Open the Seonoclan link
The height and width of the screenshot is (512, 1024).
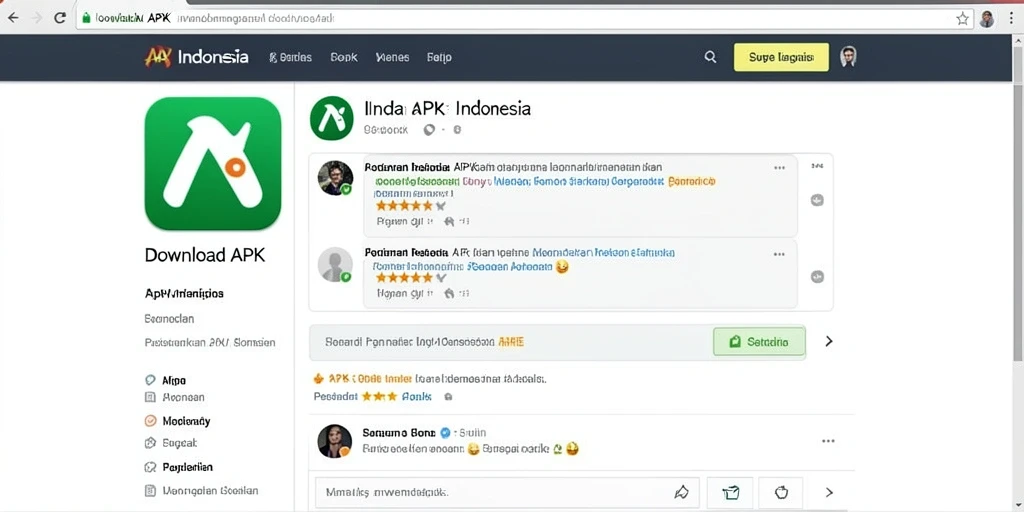tap(169, 319)
